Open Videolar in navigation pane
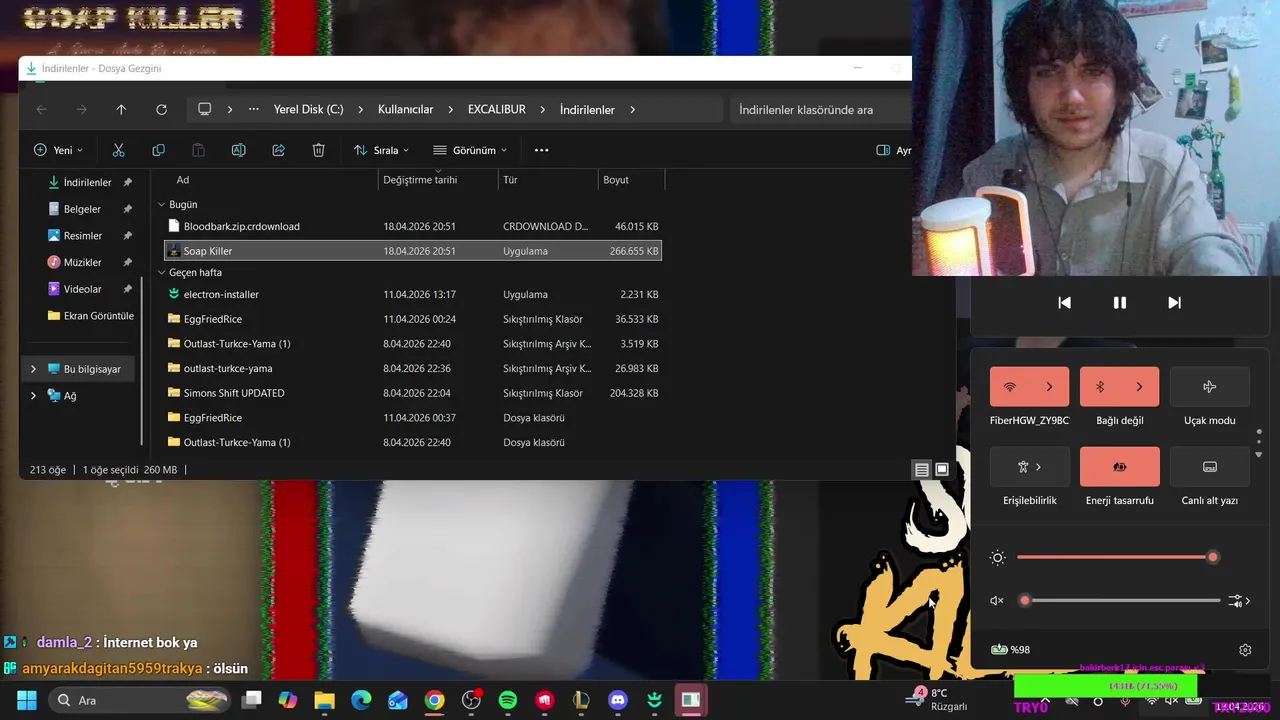This screenshot has height=720, width=1280. tap(82, 289)
